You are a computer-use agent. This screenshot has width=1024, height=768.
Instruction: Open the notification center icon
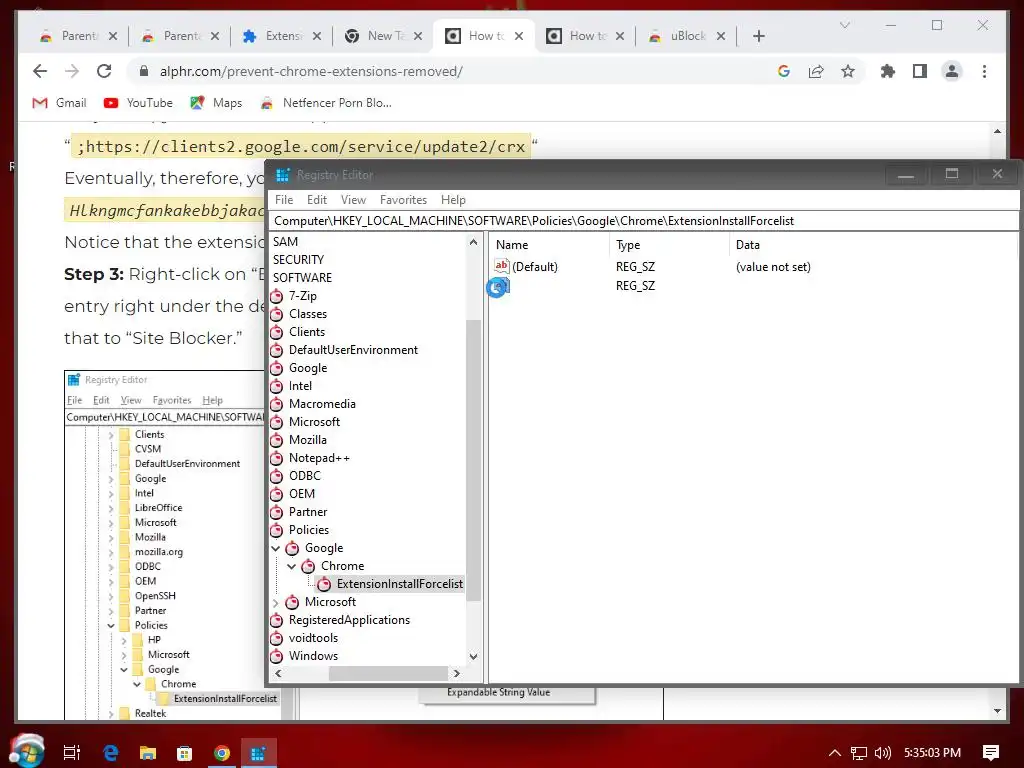point(991,753)
